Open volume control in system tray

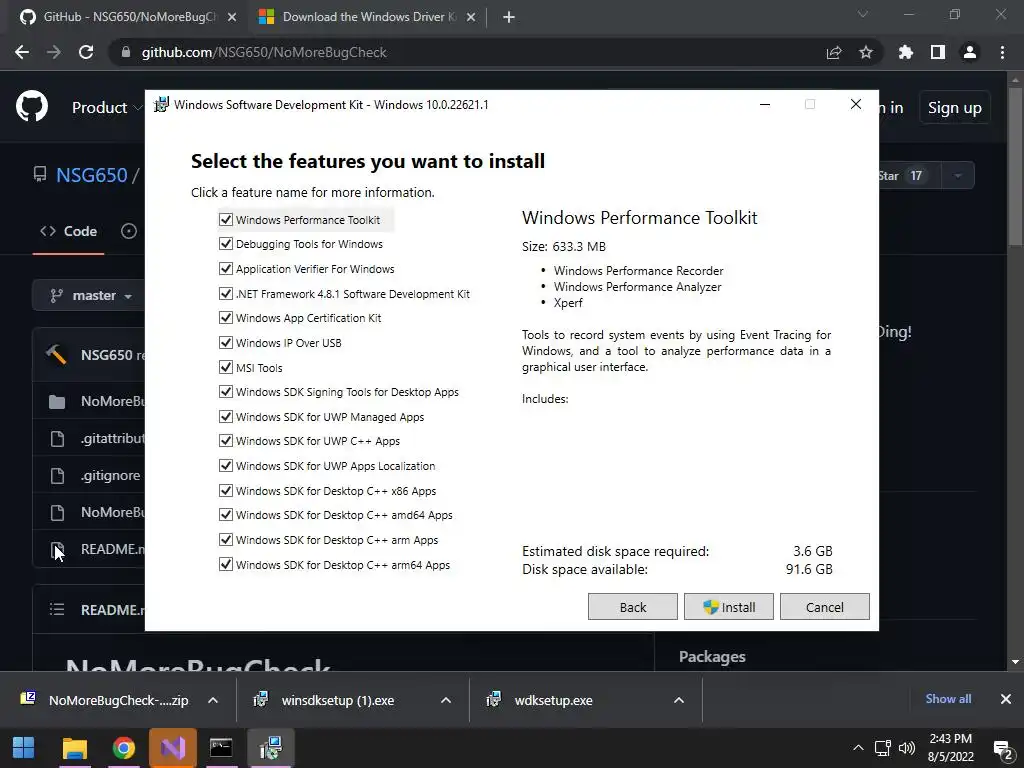(907, 748)
